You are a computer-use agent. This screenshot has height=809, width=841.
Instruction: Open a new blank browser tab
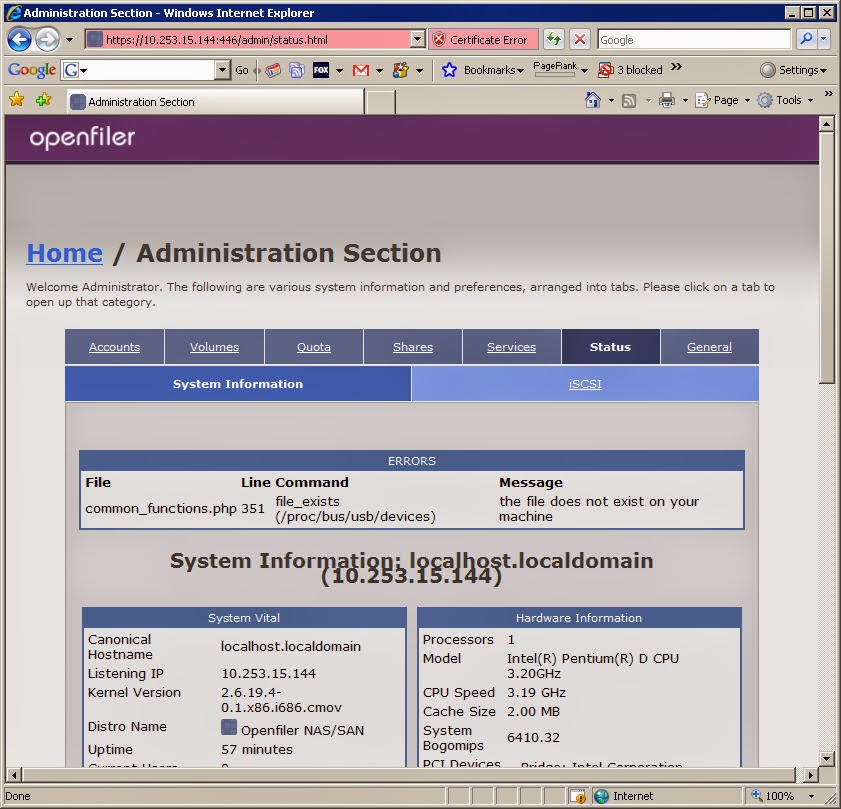tap(380, 102)
